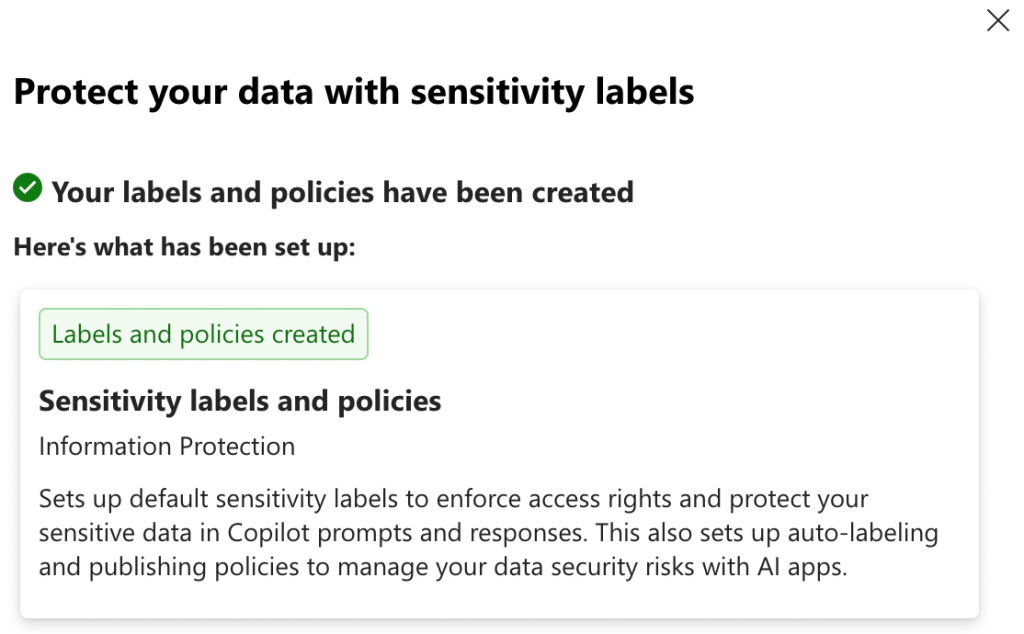Close the sensitivity labels dialog
1024x634 pixels.
[997, 21]
